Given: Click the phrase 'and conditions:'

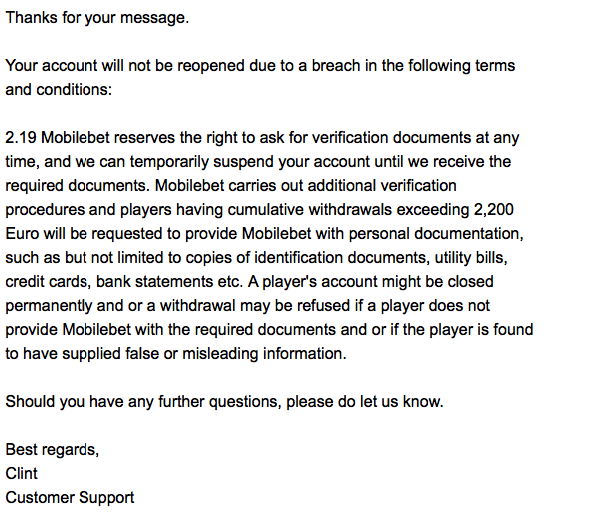Looking at the screenshot, I should pyautogui.click(x=59, y=90).
